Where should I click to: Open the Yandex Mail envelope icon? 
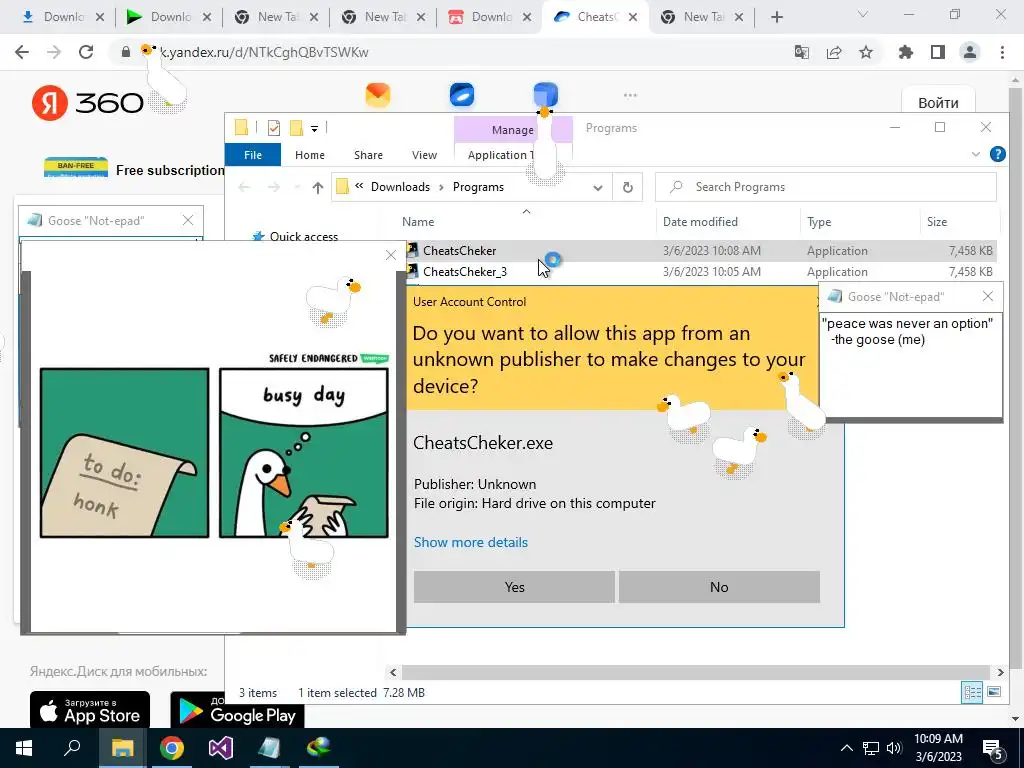(377, 95)
